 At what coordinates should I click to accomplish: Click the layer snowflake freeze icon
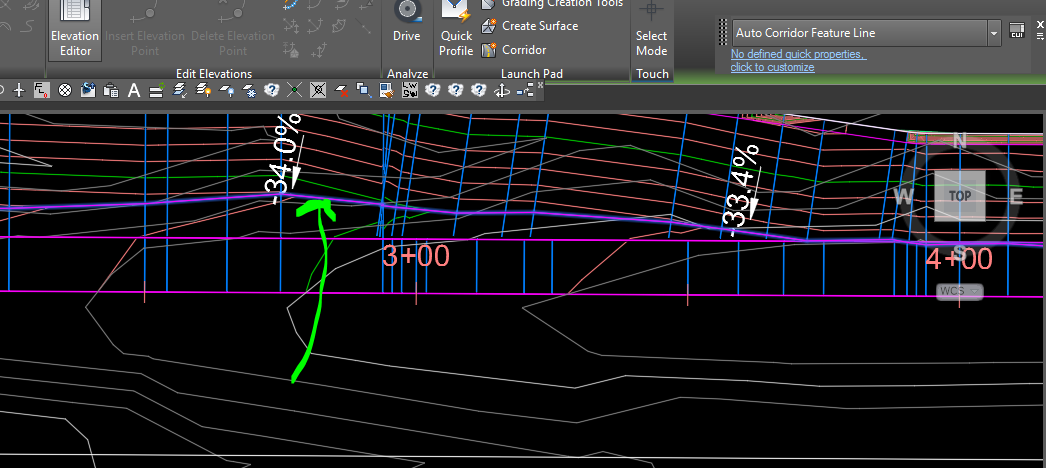249,90
